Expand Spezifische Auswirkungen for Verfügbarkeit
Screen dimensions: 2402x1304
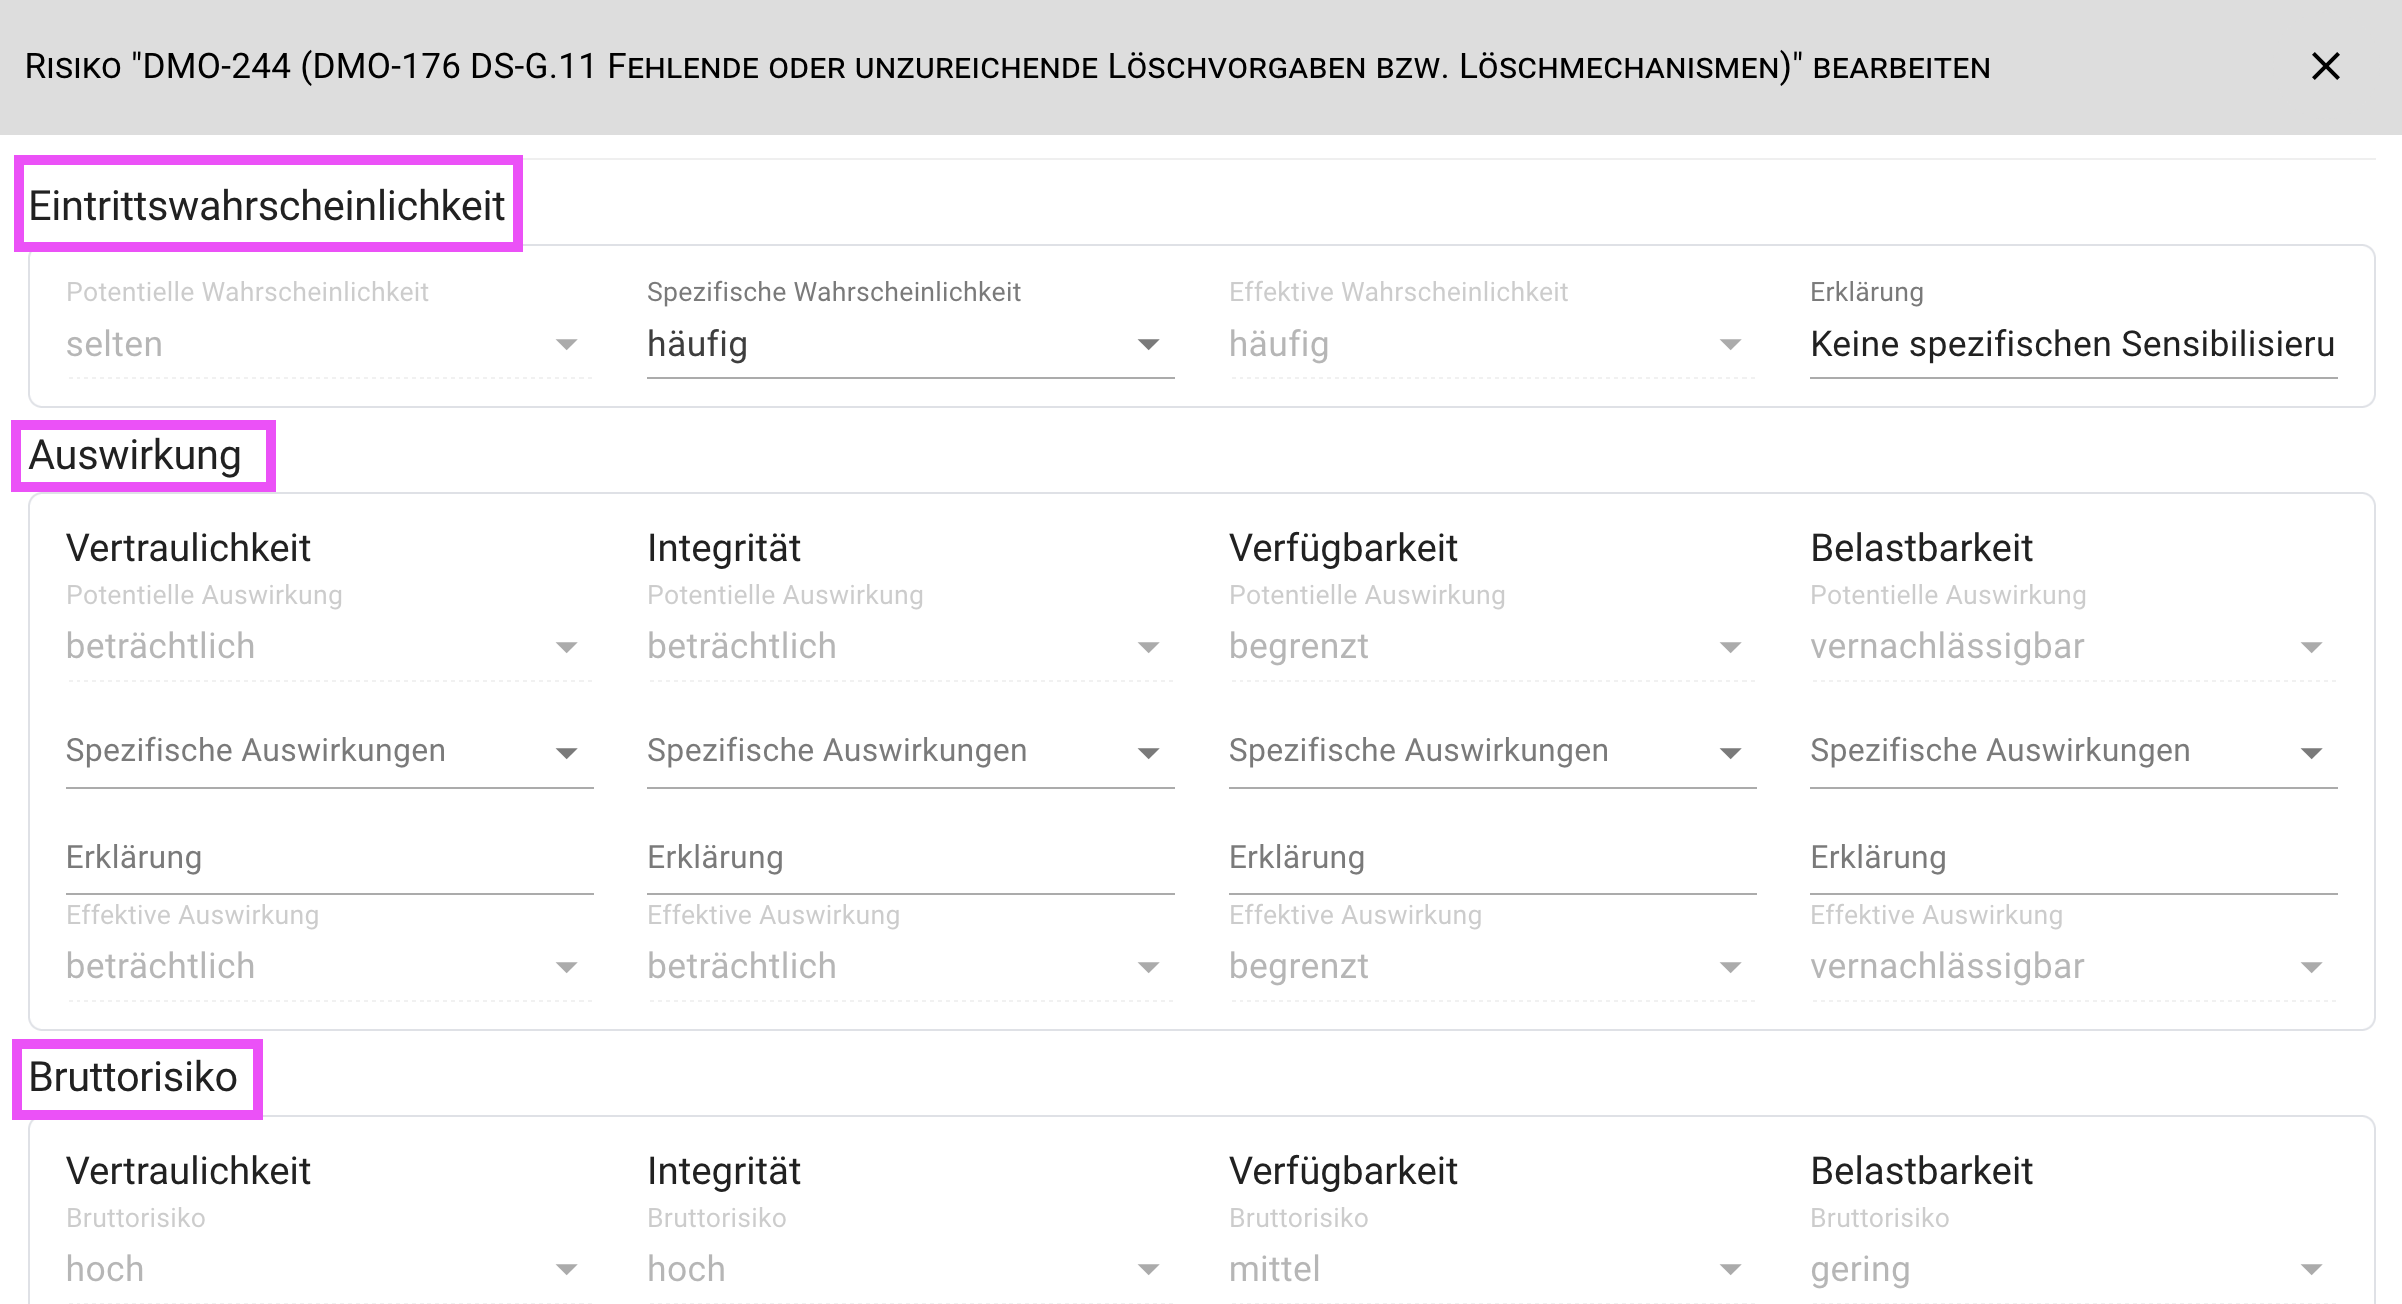(1491, 752)
